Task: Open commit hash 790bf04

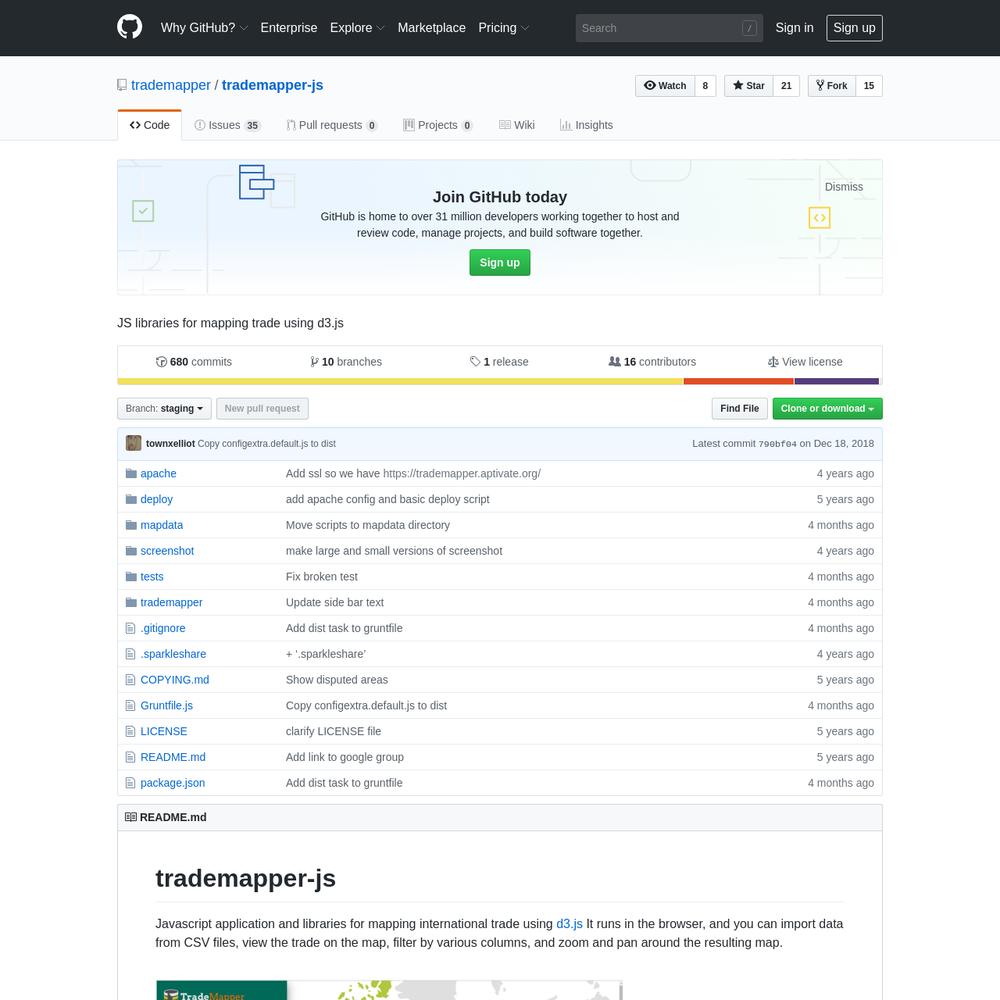Action: pyautogui.click(x=777, y=444)
